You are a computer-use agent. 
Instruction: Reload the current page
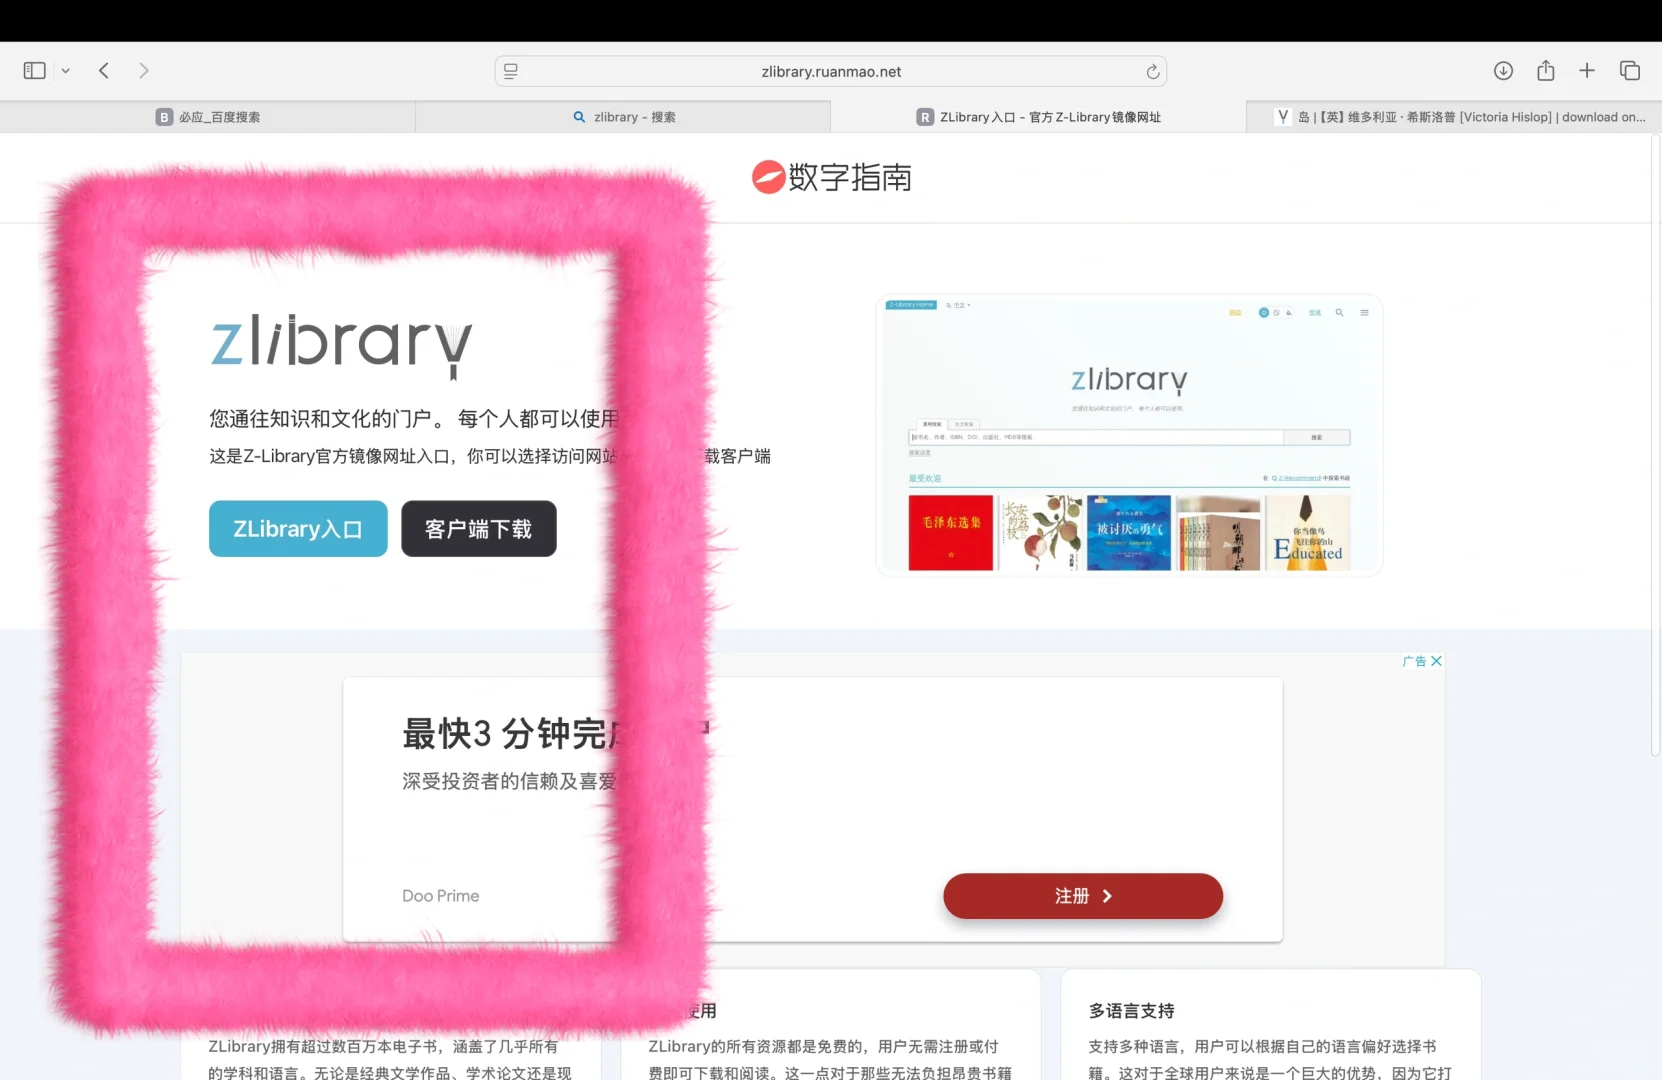pyautogui.click(x=1152, y=71)
